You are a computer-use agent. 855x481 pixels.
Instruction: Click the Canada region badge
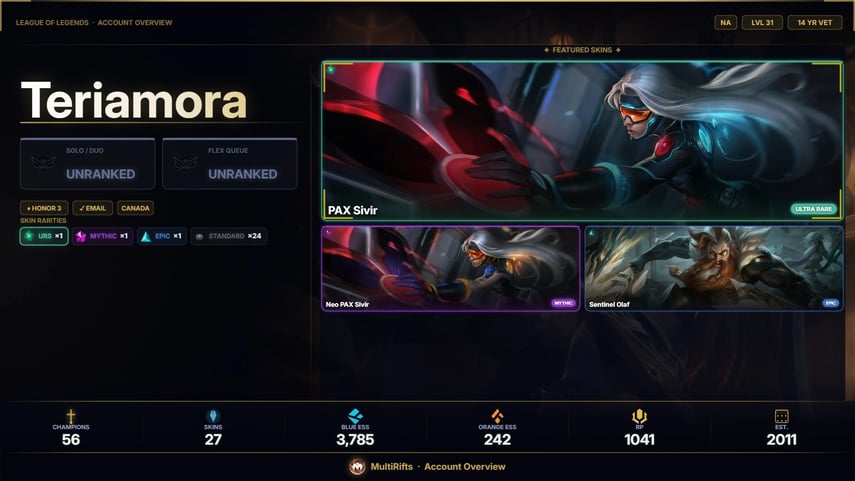[x=135, y=208]
